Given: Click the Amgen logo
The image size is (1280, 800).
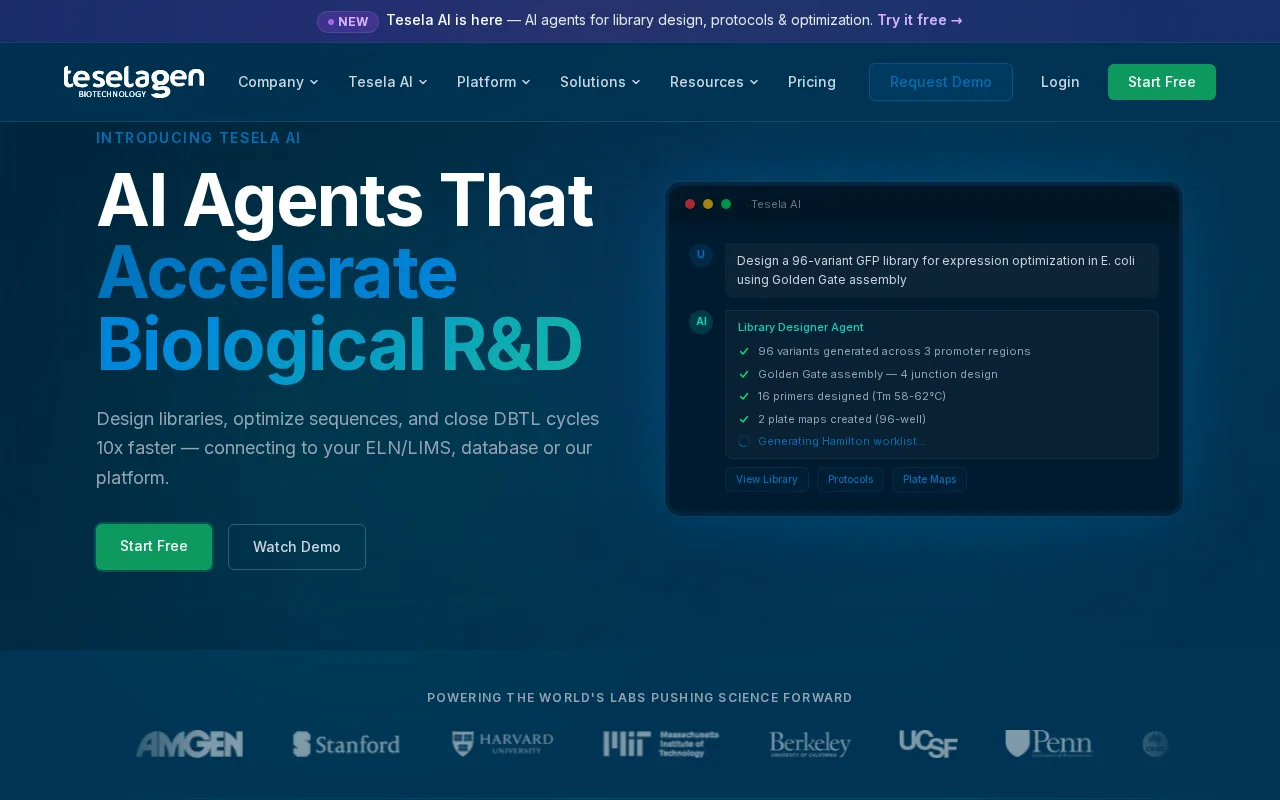Looking at the screenshot, I should click(x=190, y=744).
